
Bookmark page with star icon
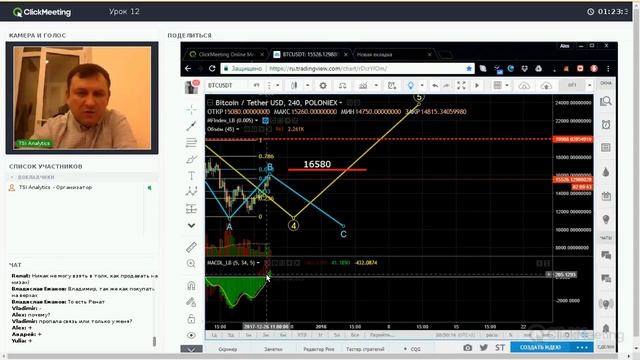[469, 69]
